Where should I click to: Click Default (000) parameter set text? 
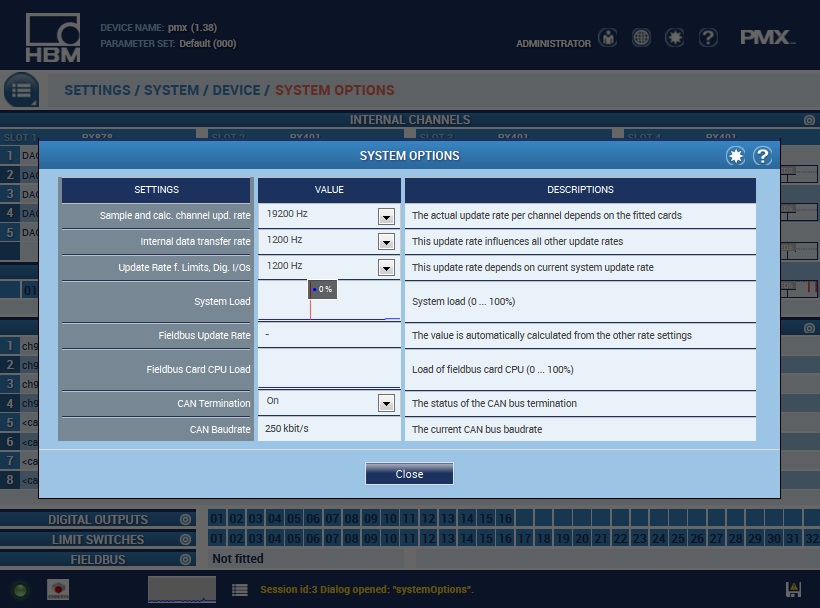(208, 43)
